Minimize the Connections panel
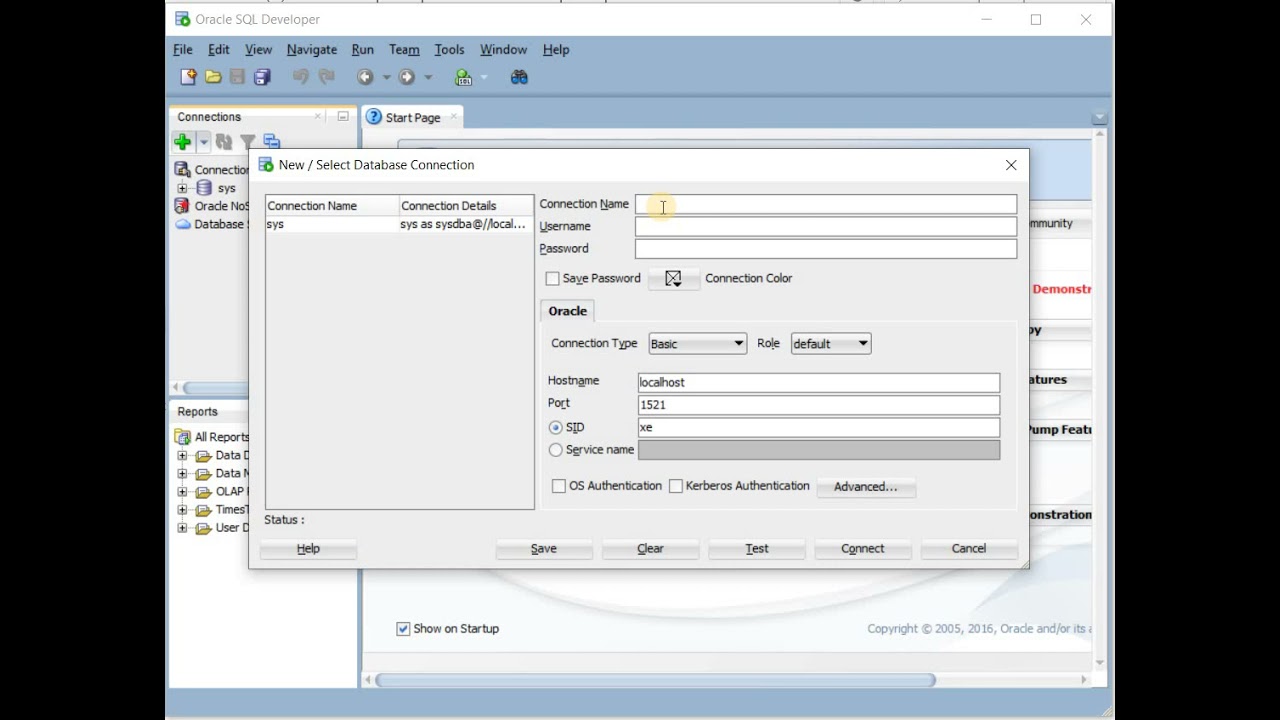The width and height of the screenshot is (1280, 720). 342,116
